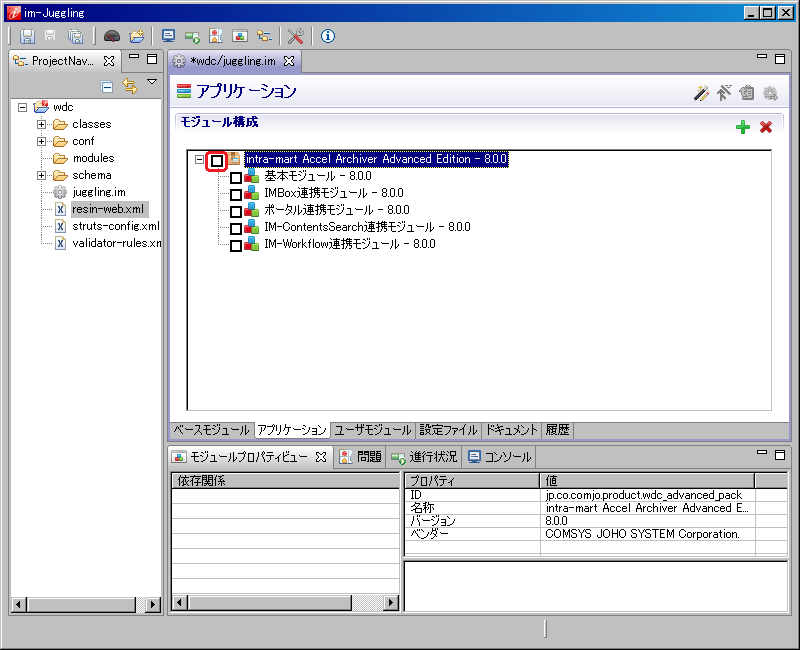This screenshot has width=800, height=650.
Task: Close the ProjectNavigator view tab
Action: click(x=109, y=61)
